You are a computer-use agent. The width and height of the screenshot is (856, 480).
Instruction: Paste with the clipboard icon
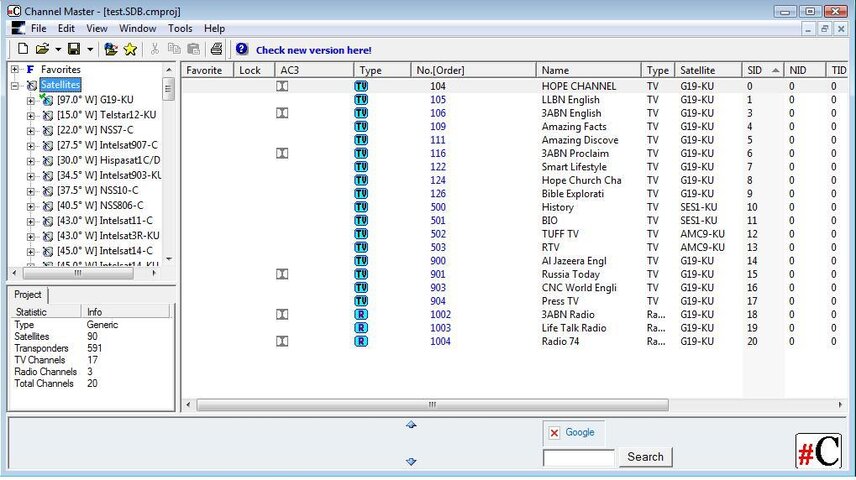point(193,49)
